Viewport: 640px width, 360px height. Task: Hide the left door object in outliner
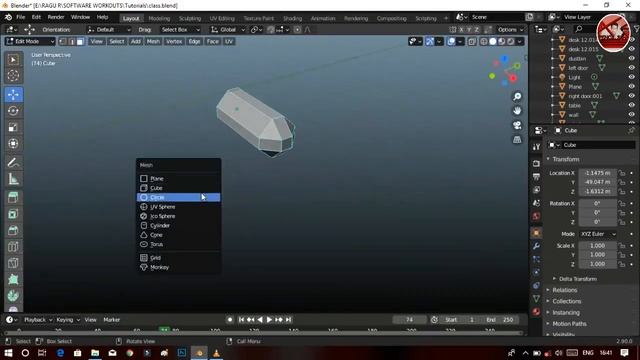click(x=631, y=68)
